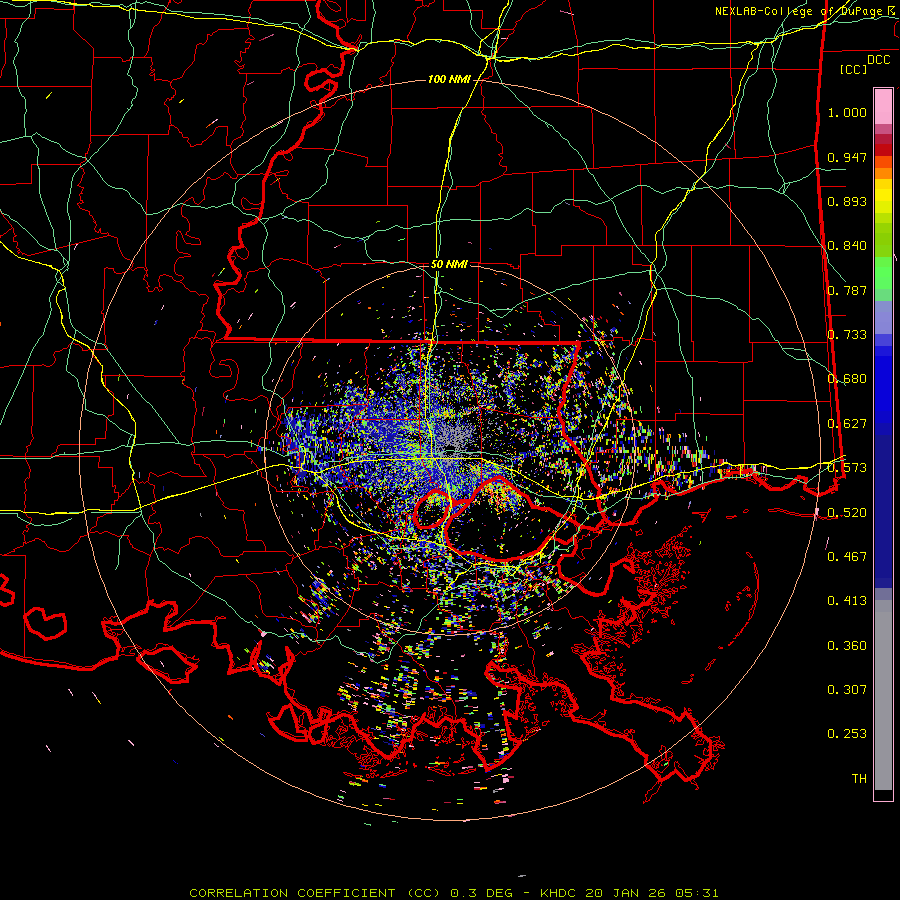The image size is (900, 900).
Task: Pick the red segment of the color bar
Action: pyautogui.click(x=883, y=150)
